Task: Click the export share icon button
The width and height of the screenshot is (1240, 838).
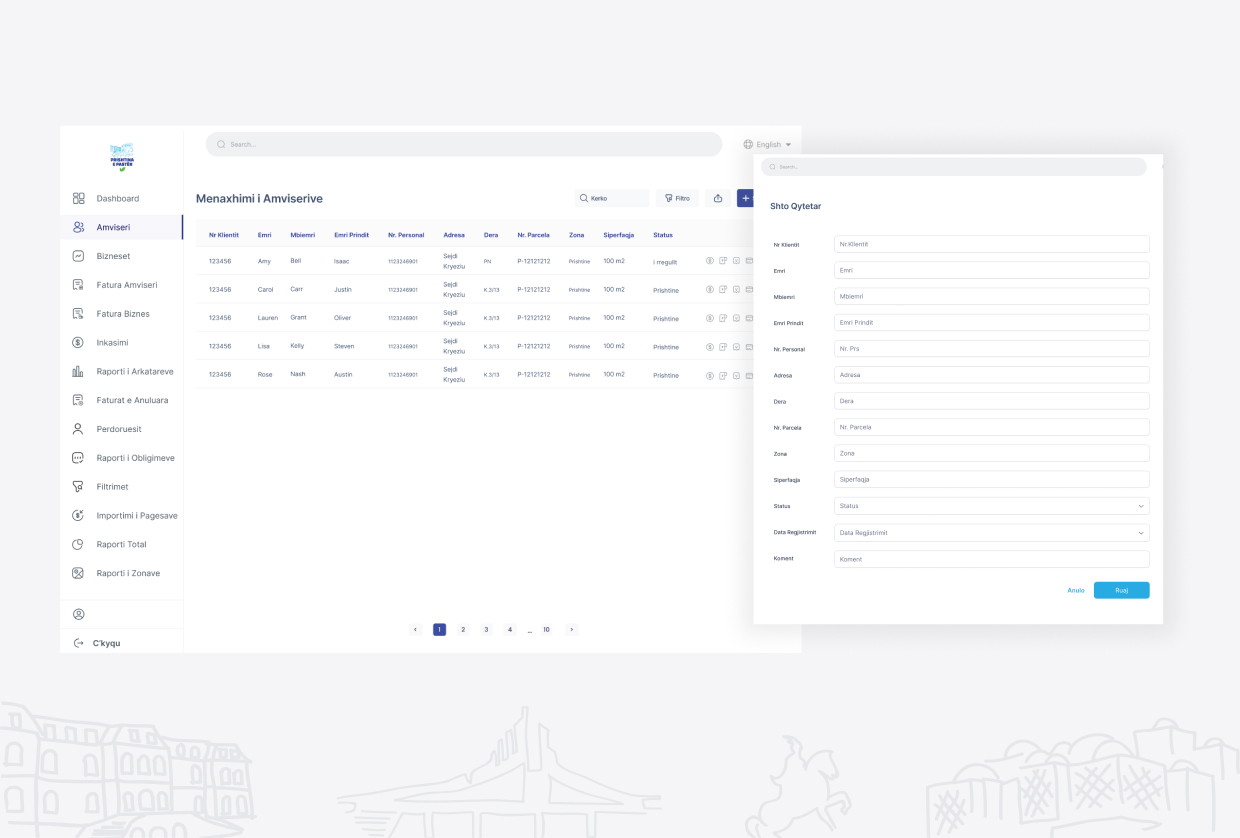Action: [x=717, y=198]
